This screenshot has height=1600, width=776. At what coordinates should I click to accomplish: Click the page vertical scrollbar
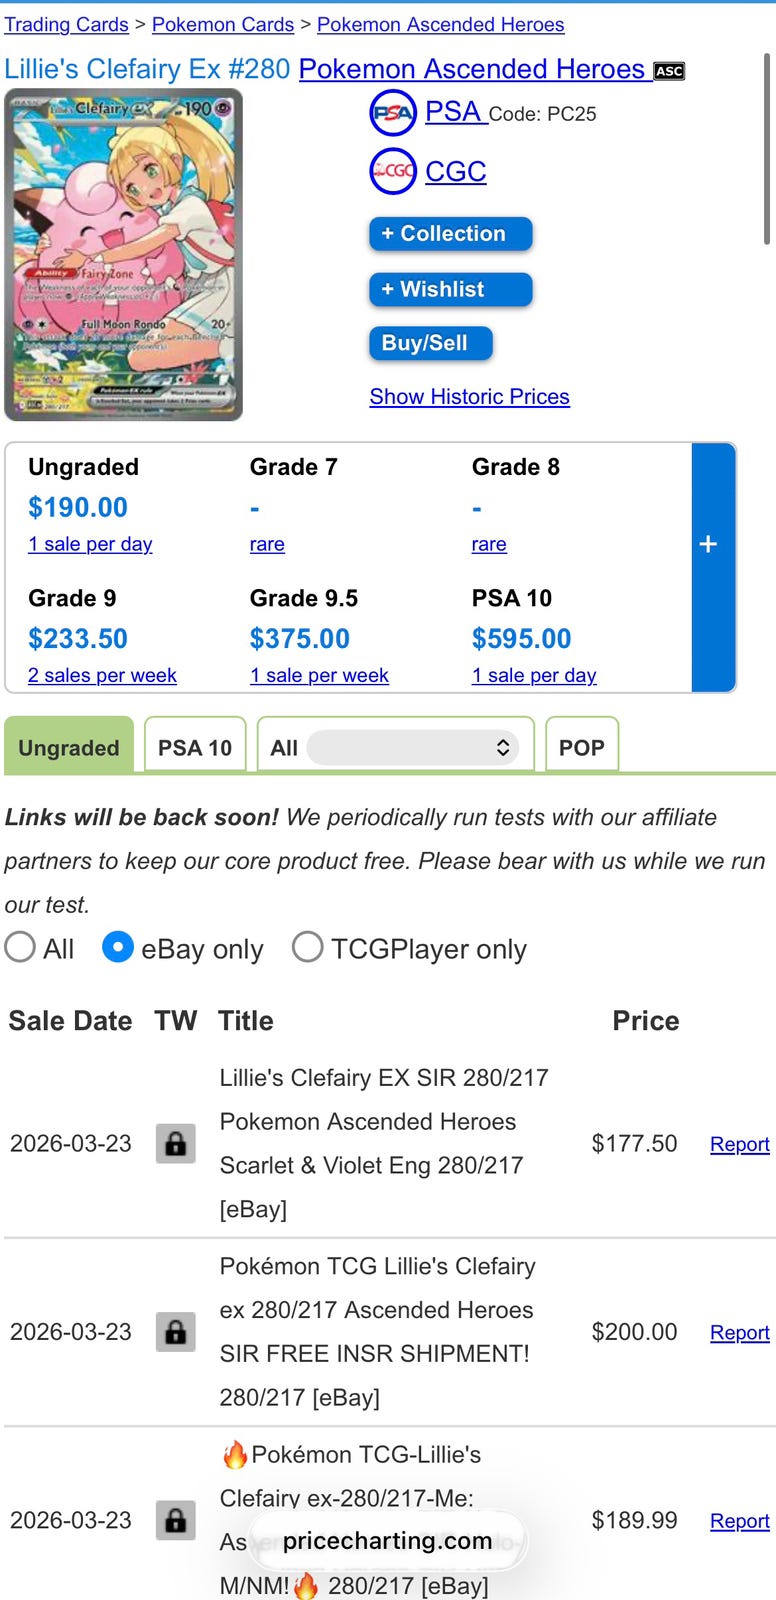coord(767,150)
